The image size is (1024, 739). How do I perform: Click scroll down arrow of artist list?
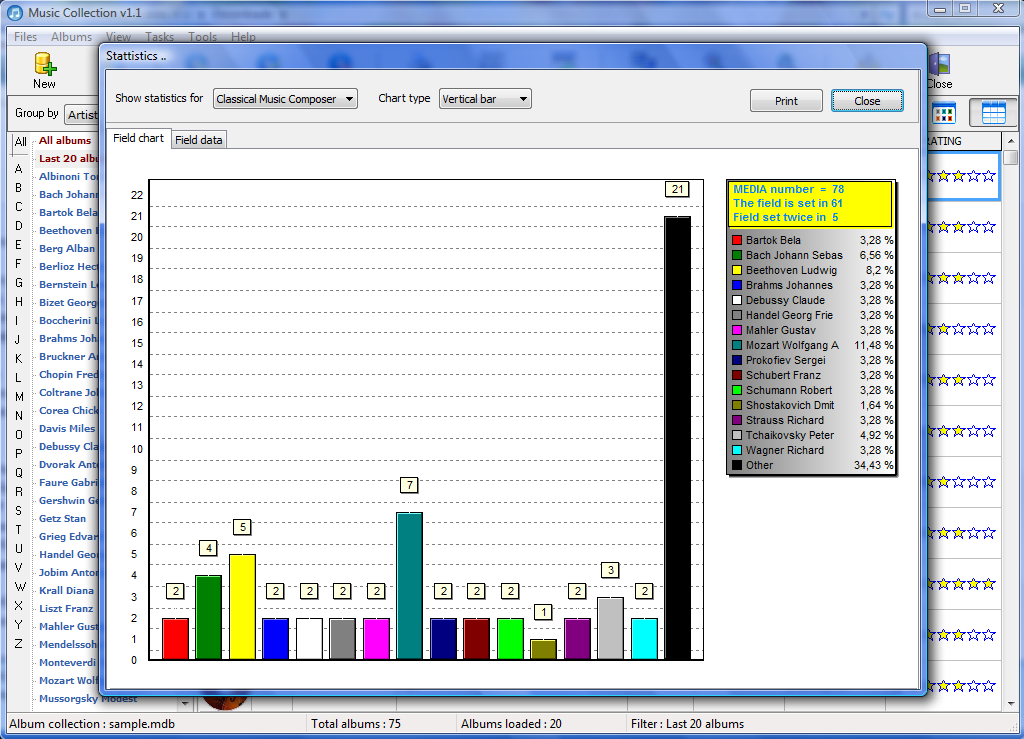(x=185, y=704)
